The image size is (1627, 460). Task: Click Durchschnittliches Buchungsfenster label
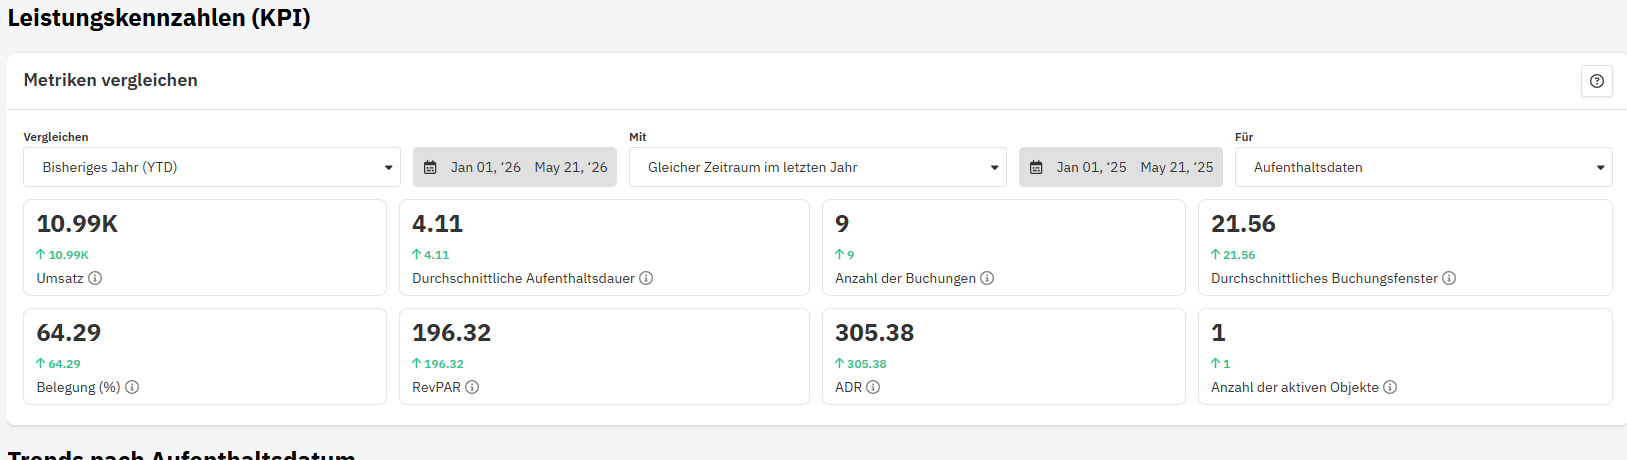[x=1324, y=278]
